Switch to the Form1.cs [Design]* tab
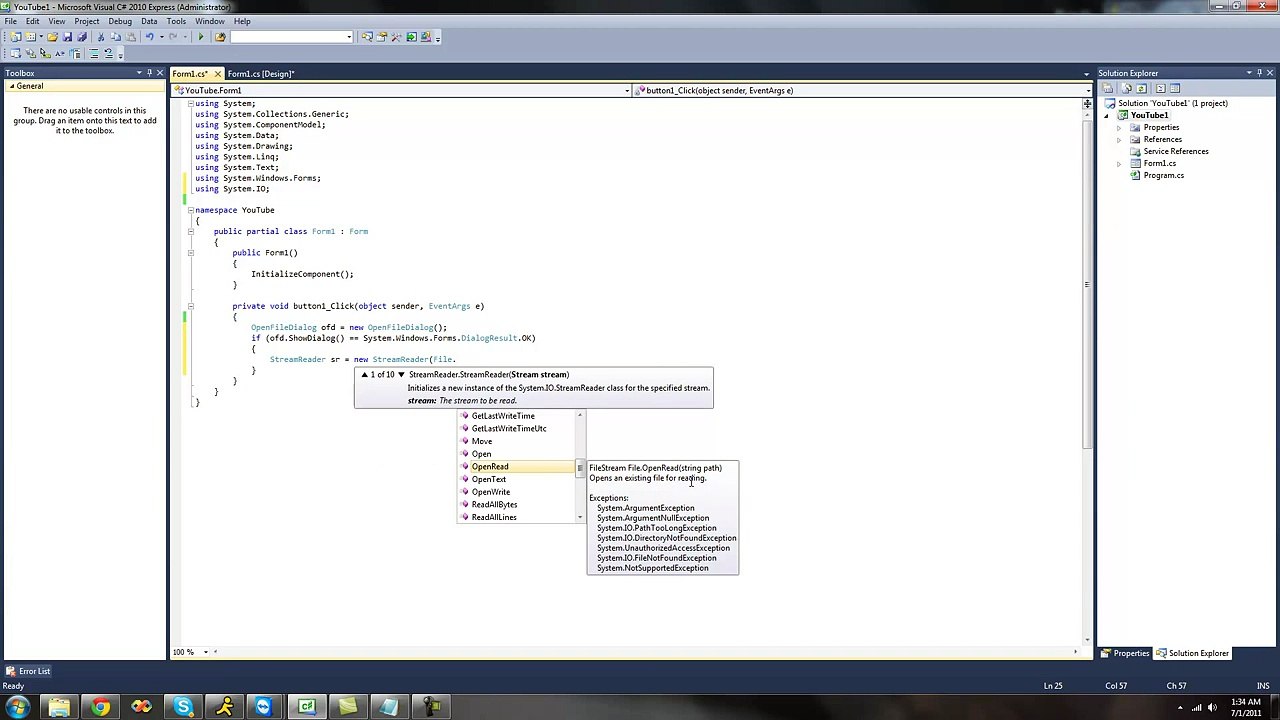The width and height of the screenshot is (1280, 720). 261,74
